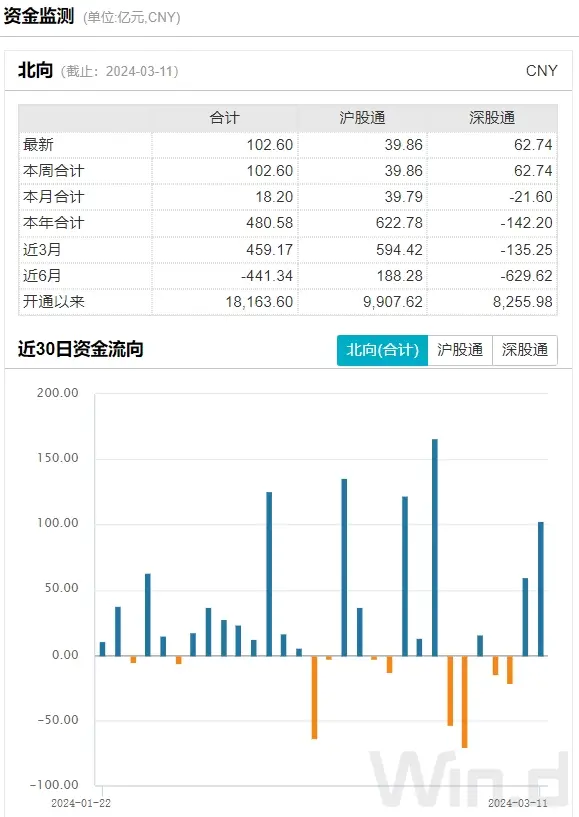Select the 开通以来 row label
The width and height of the screenshot is (579, 817).
53,301
